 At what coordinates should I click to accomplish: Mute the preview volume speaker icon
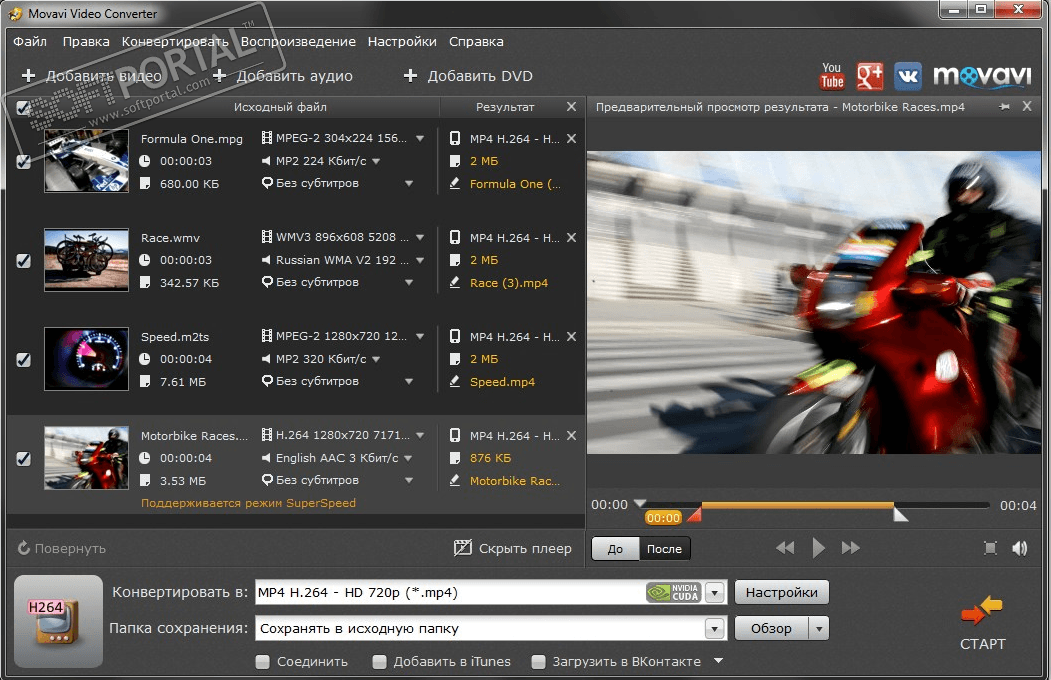[x=1019, y=548]
